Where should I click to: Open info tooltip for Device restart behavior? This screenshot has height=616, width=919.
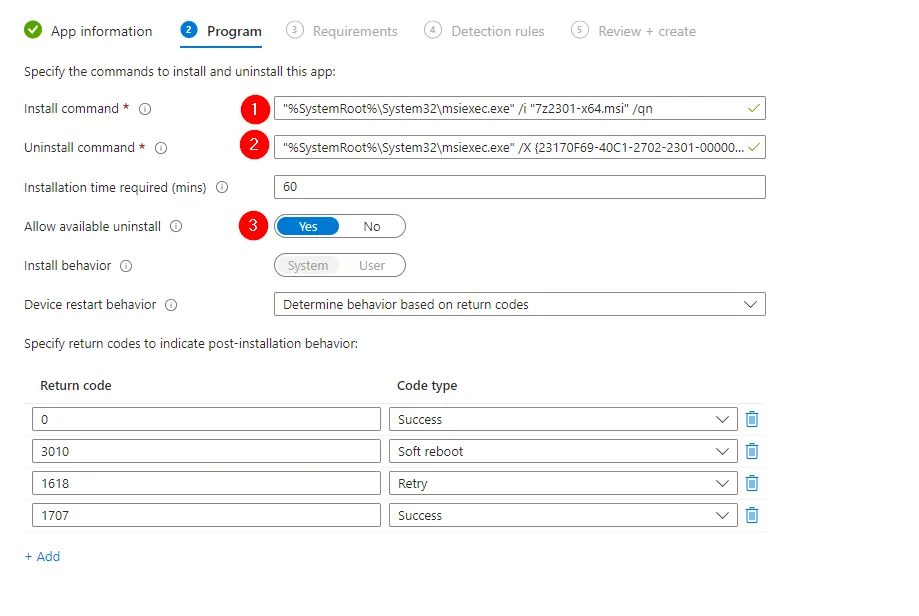[x=171, y=305]
